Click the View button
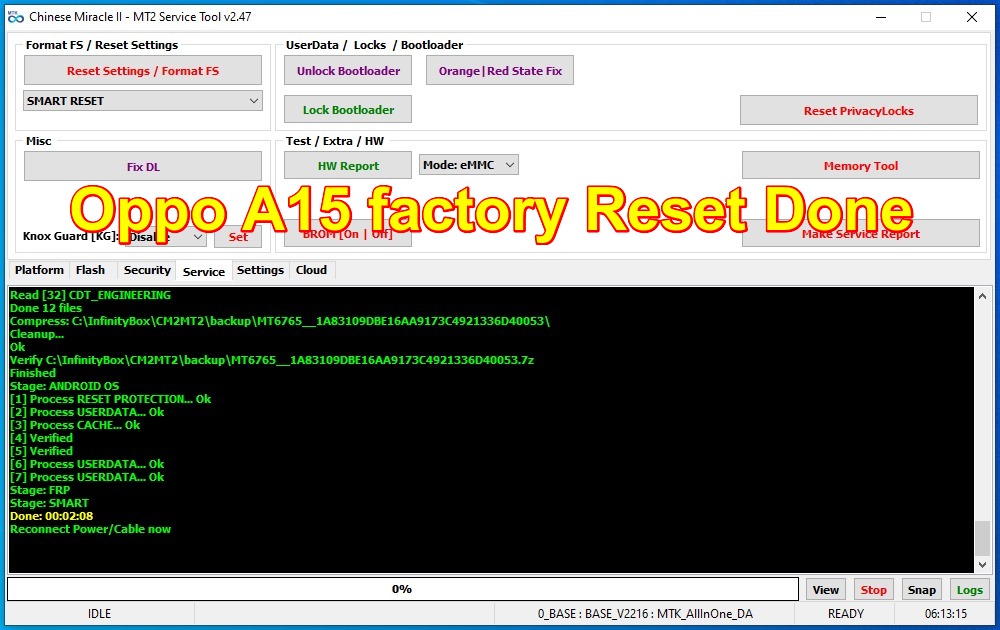The height and width of the screenshot is (630, 1000). 825,590
